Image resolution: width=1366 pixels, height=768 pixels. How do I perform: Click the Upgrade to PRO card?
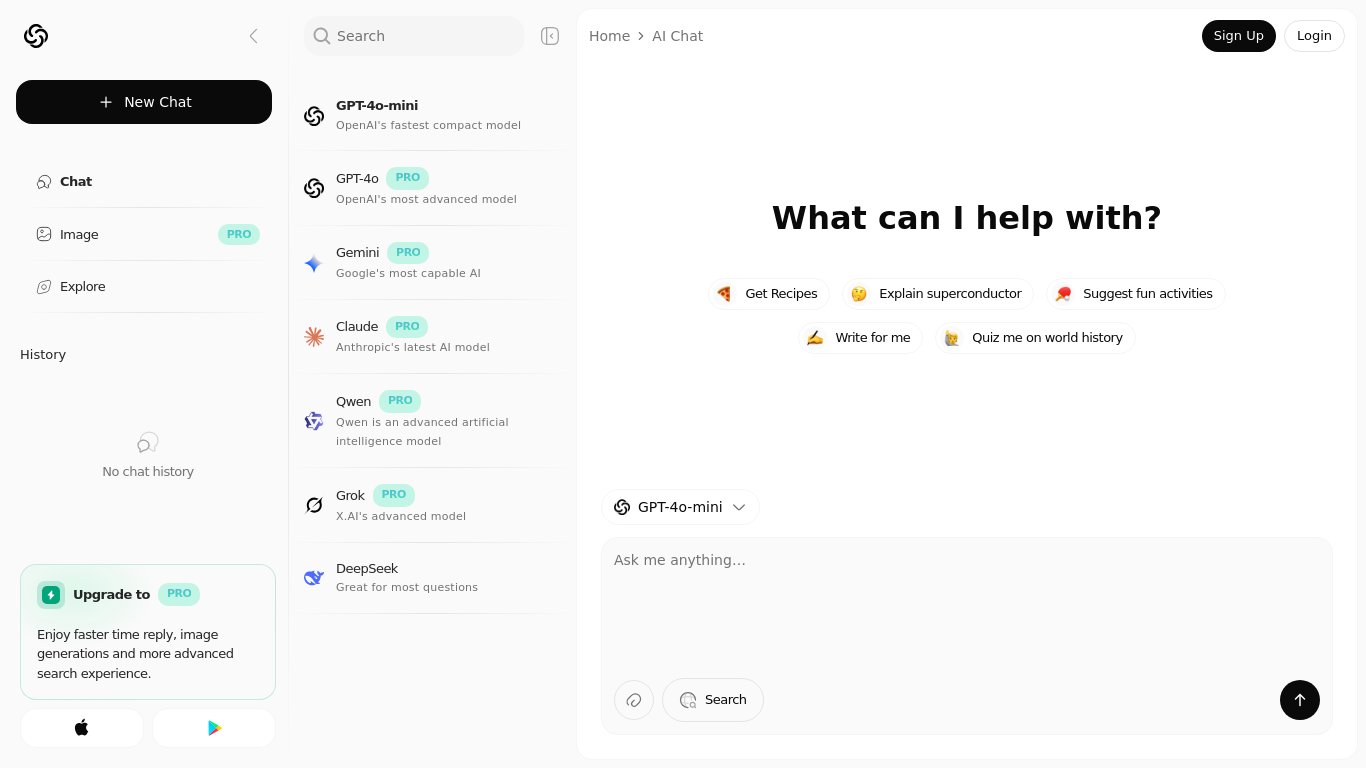coord(148,632)
